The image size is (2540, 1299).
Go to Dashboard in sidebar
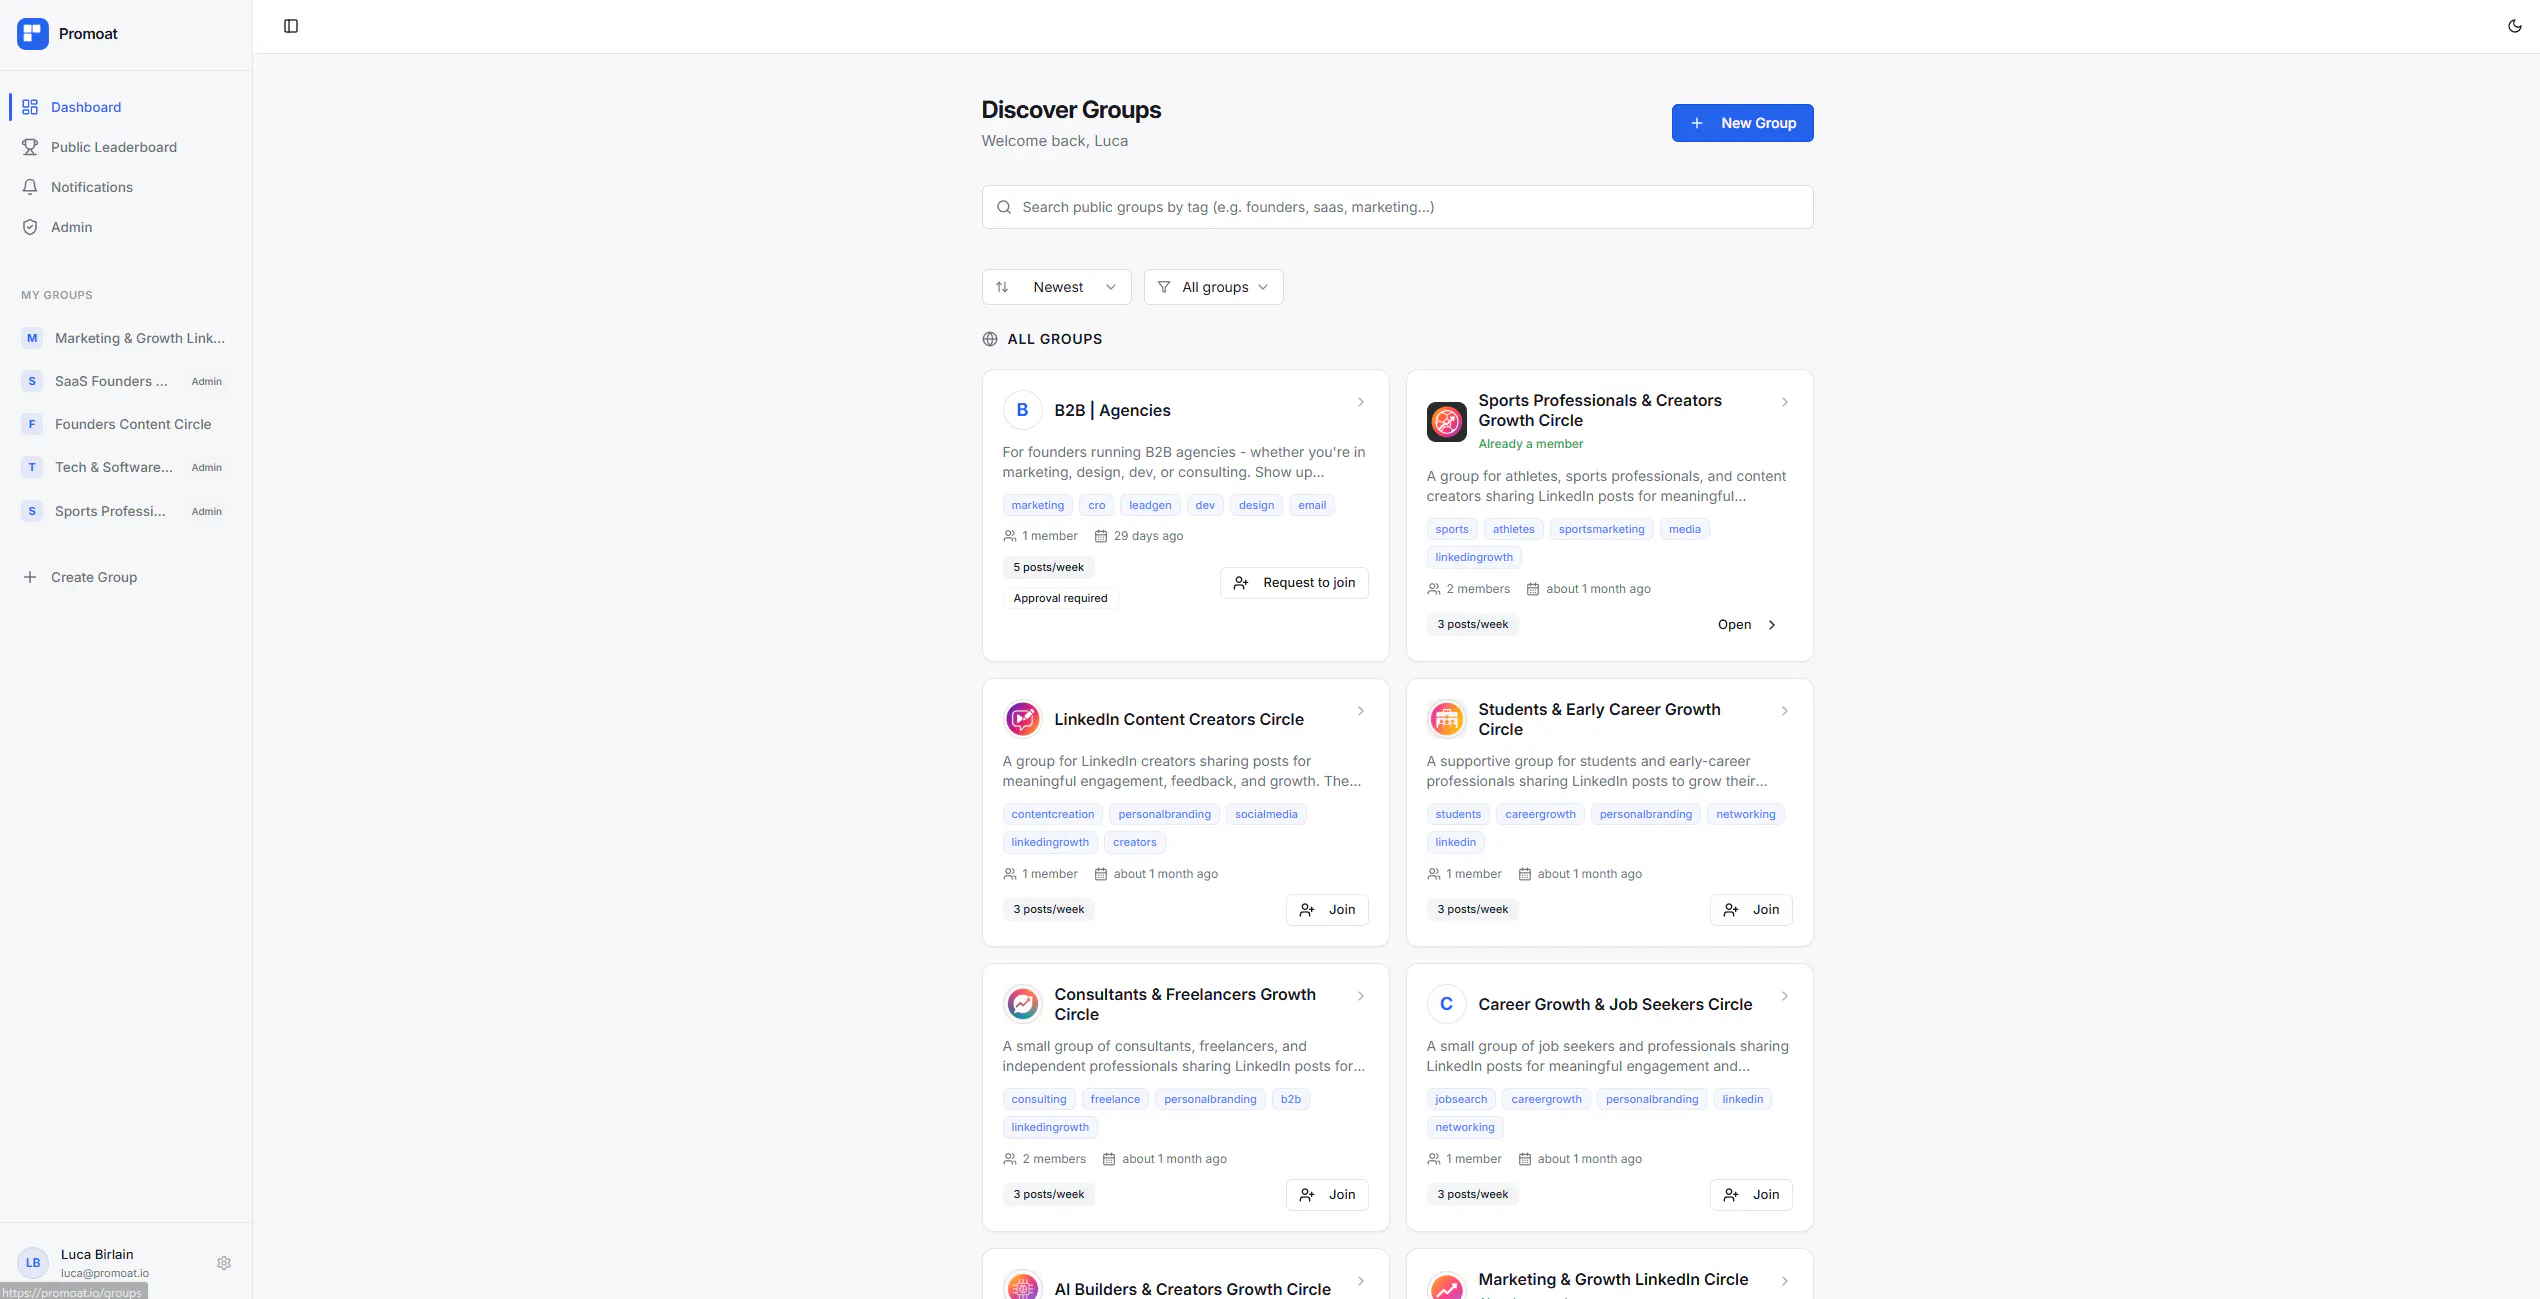pos(126,107)
